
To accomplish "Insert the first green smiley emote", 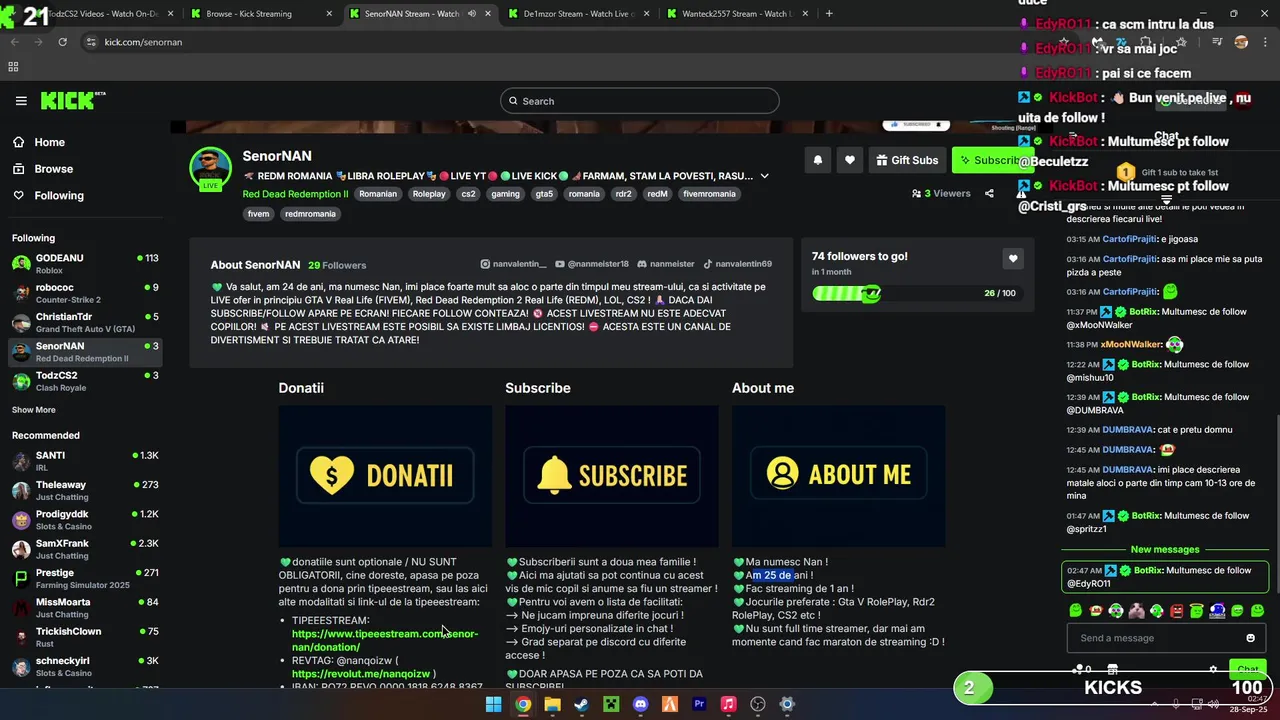I will coord(1075,610).
